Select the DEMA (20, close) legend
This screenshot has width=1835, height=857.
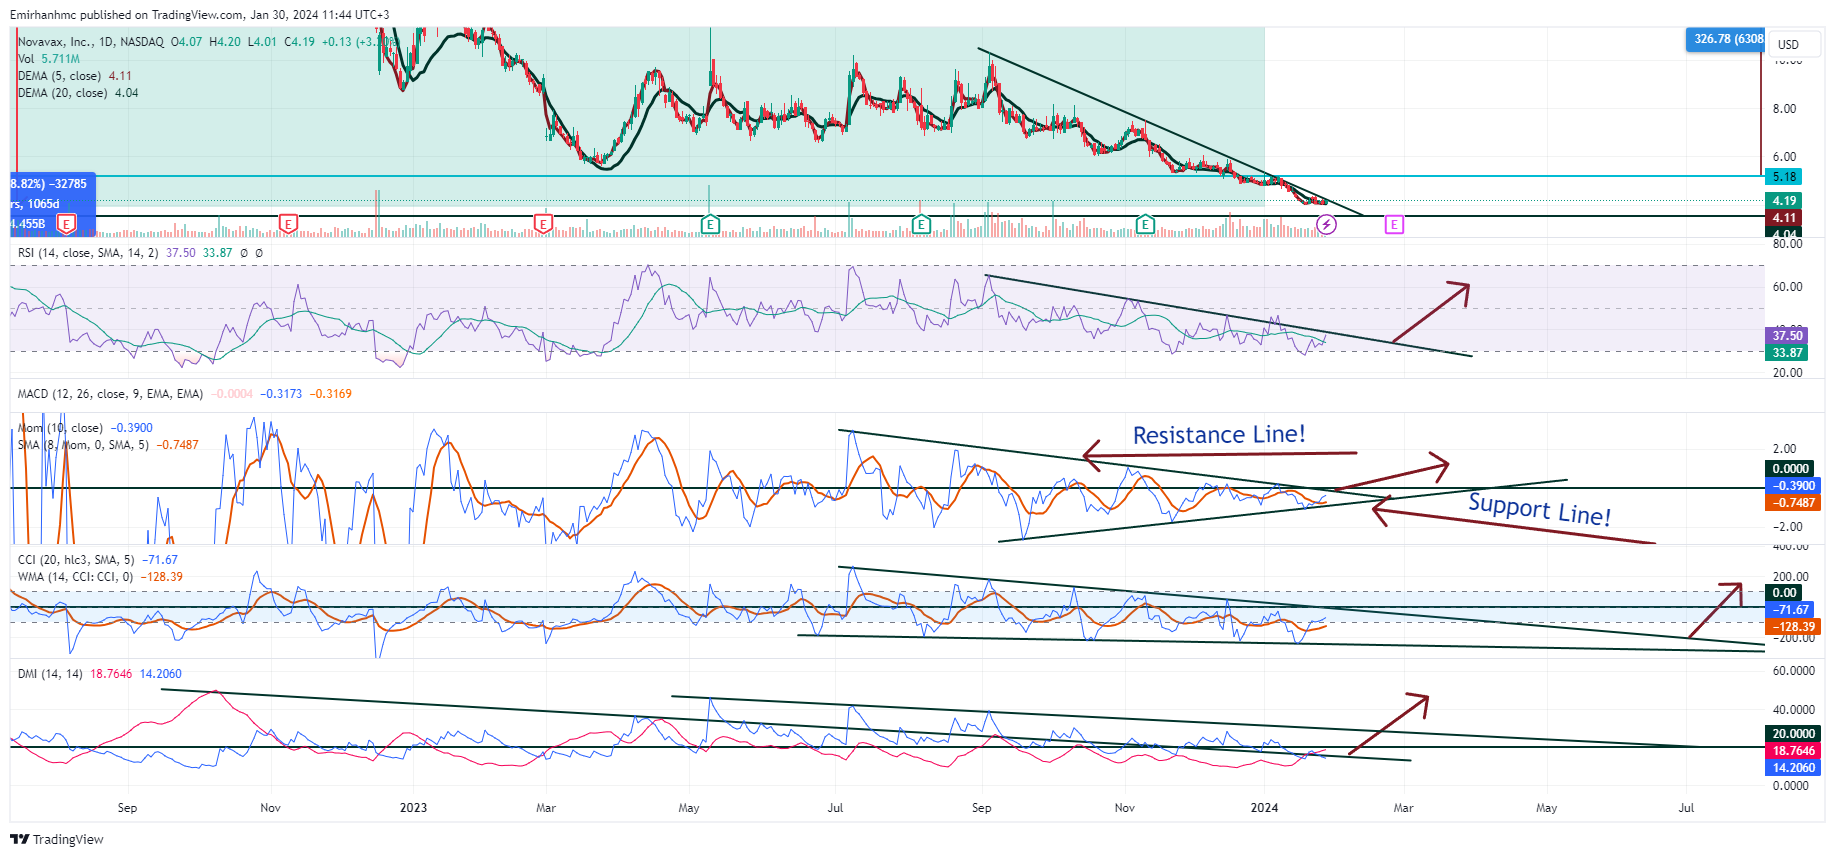pyautogui.click(x=78, y=93)
